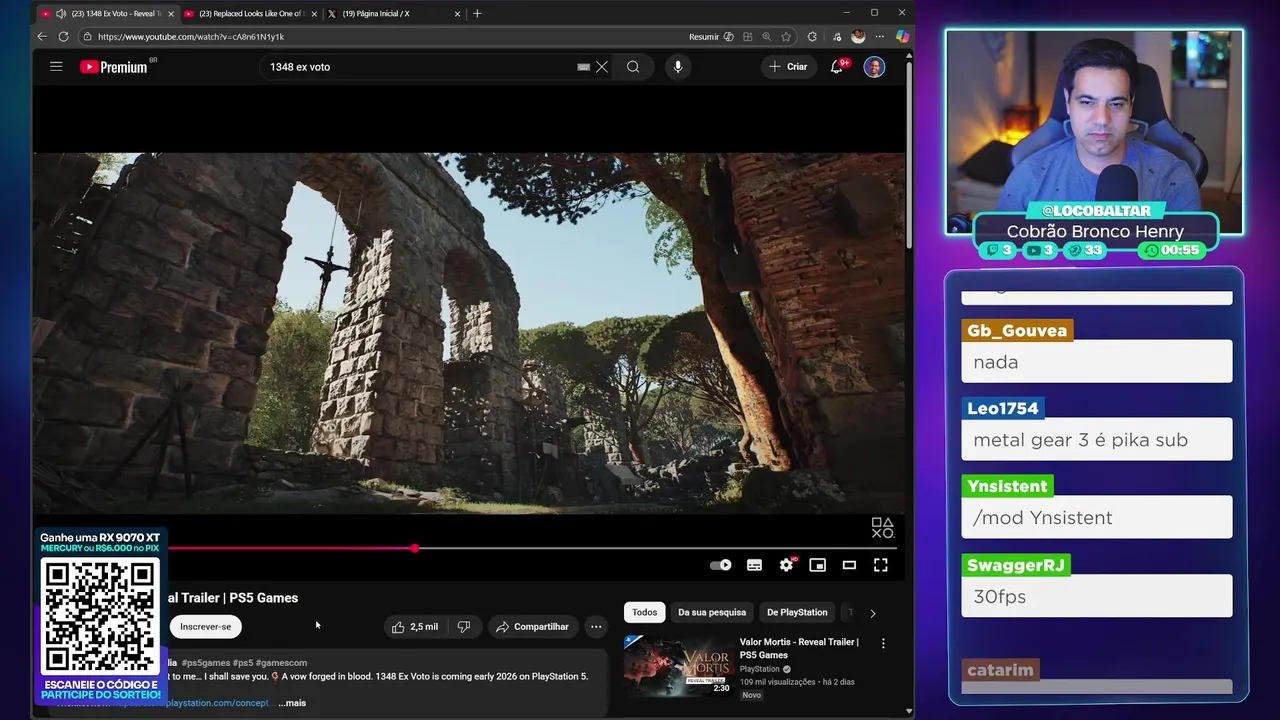The height and width of the screenshot is (720, 1280).
Task: Open the Criar create dropdown
Action: pos(788,67)
